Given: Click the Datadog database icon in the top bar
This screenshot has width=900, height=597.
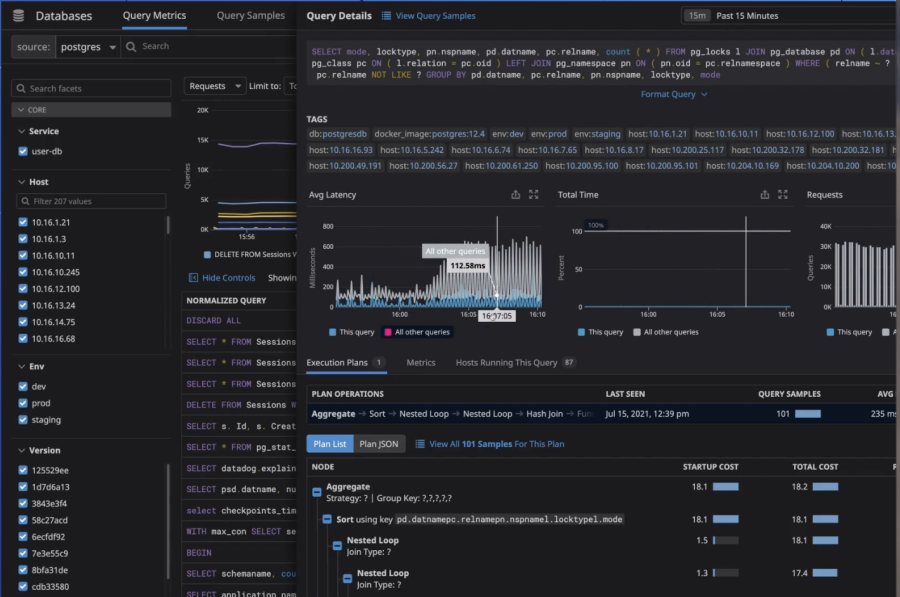Looking at the screenshot, I should point(18,15).
